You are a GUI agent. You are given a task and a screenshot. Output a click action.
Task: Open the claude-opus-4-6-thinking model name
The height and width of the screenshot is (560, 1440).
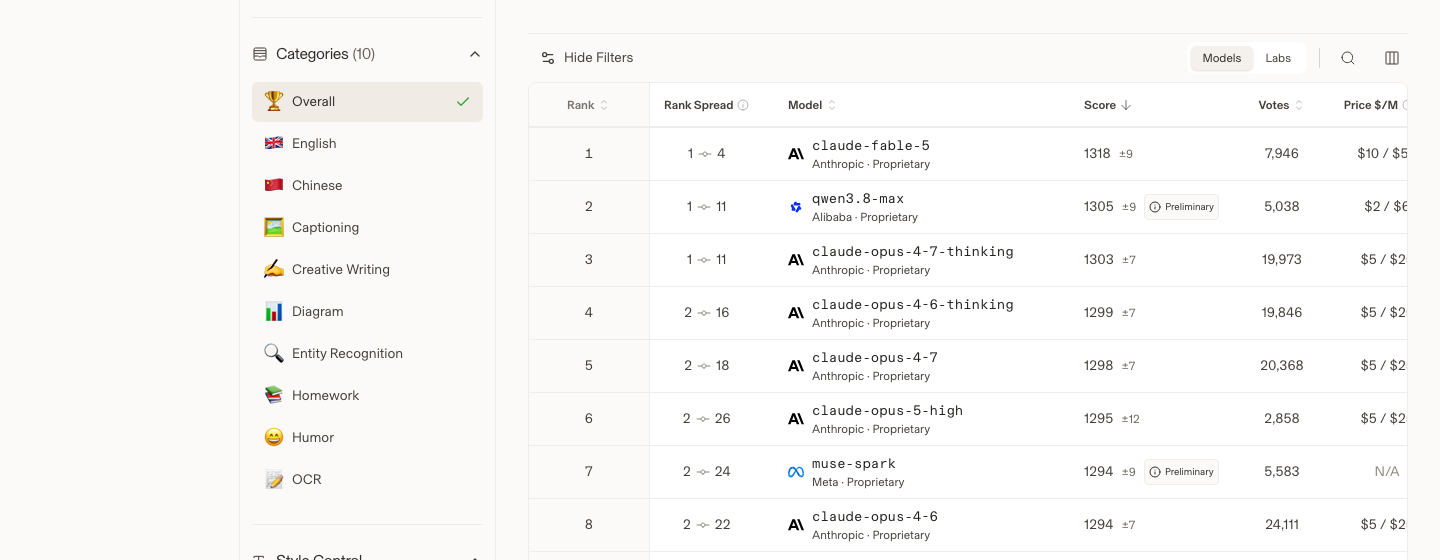pos(913,305)
